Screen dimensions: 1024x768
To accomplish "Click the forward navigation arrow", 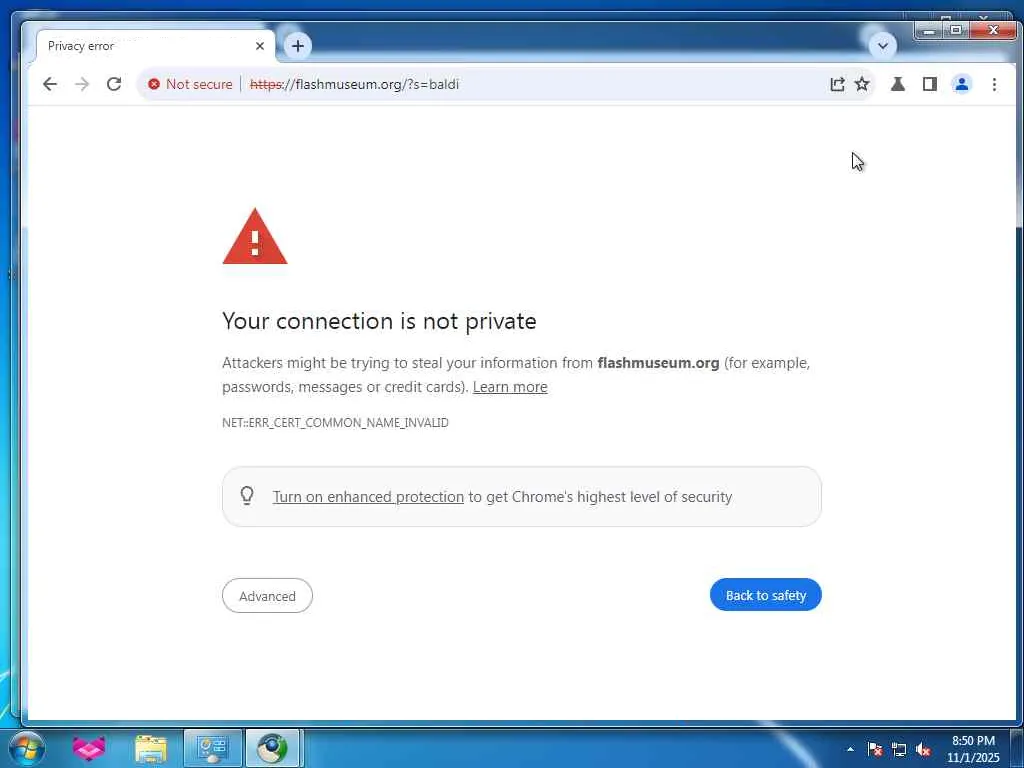I will click(x=82, y=84).
